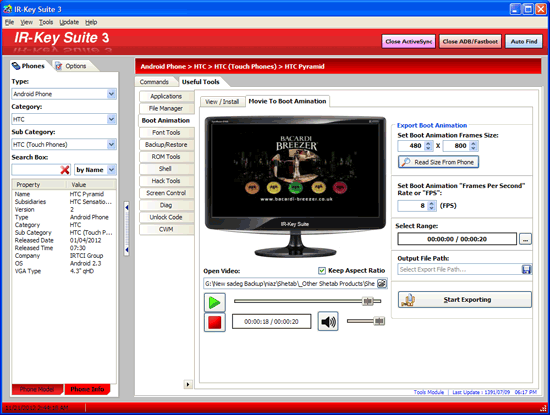
Task: Open the Applications tool section
Action: [x=166, y=96]
